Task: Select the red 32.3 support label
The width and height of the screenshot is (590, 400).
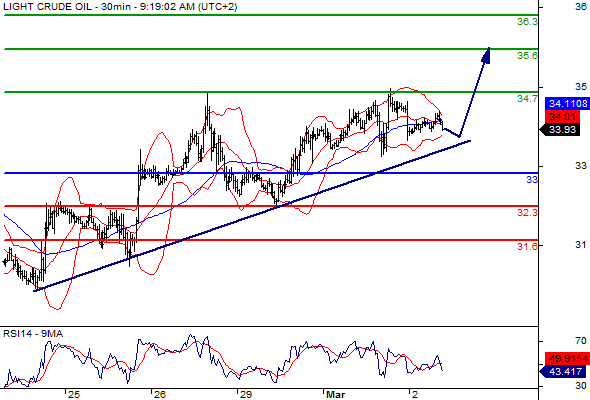Action: pos(527,213)
